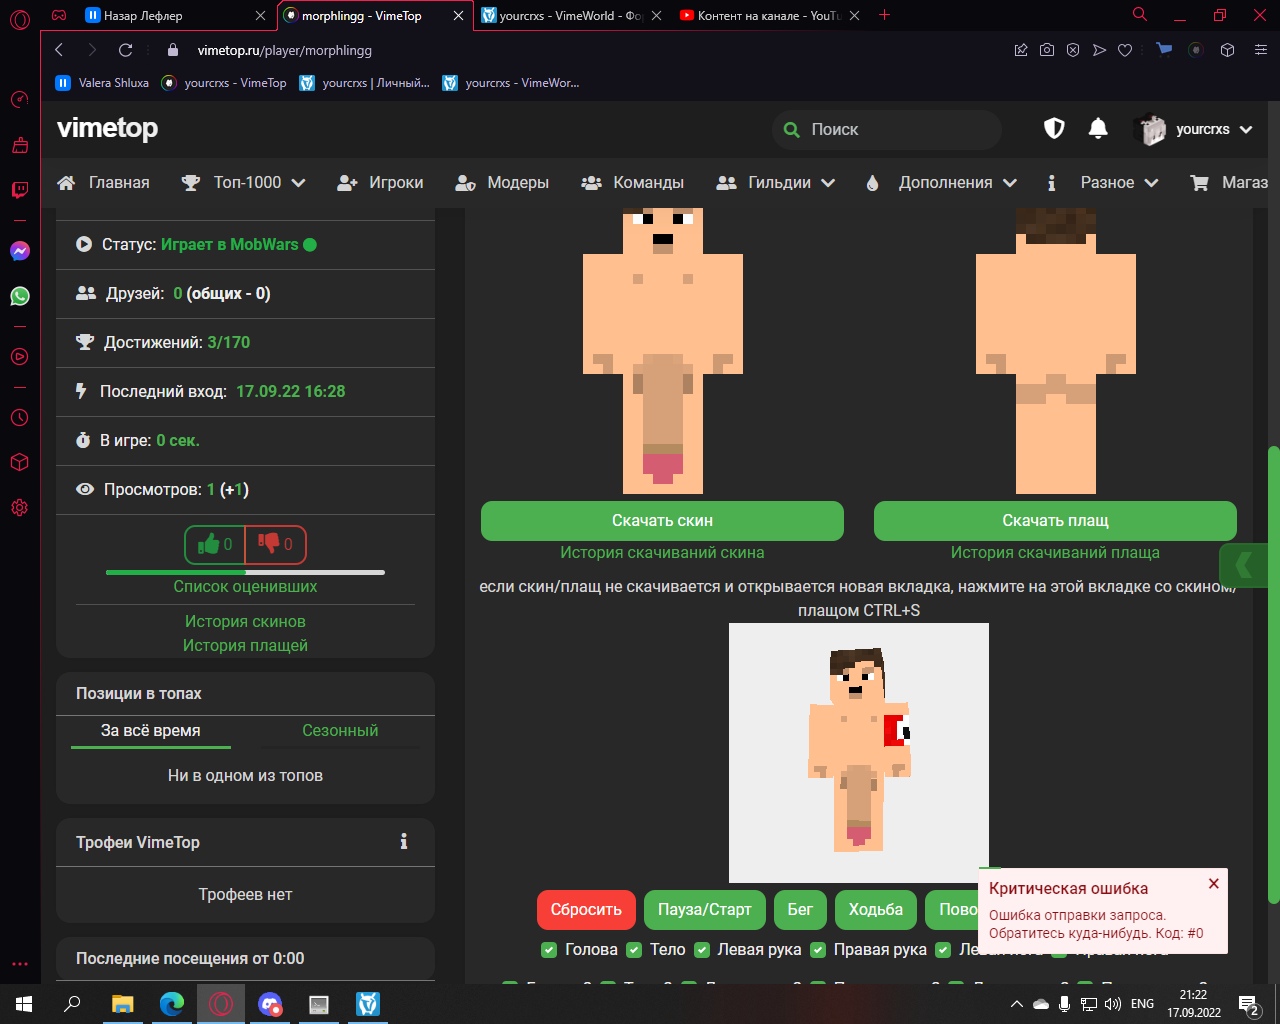Viewport: 1280px width, 1024px height.
Task: Click the info icon in Трофеи VimeTop
Action: [404, 841]
